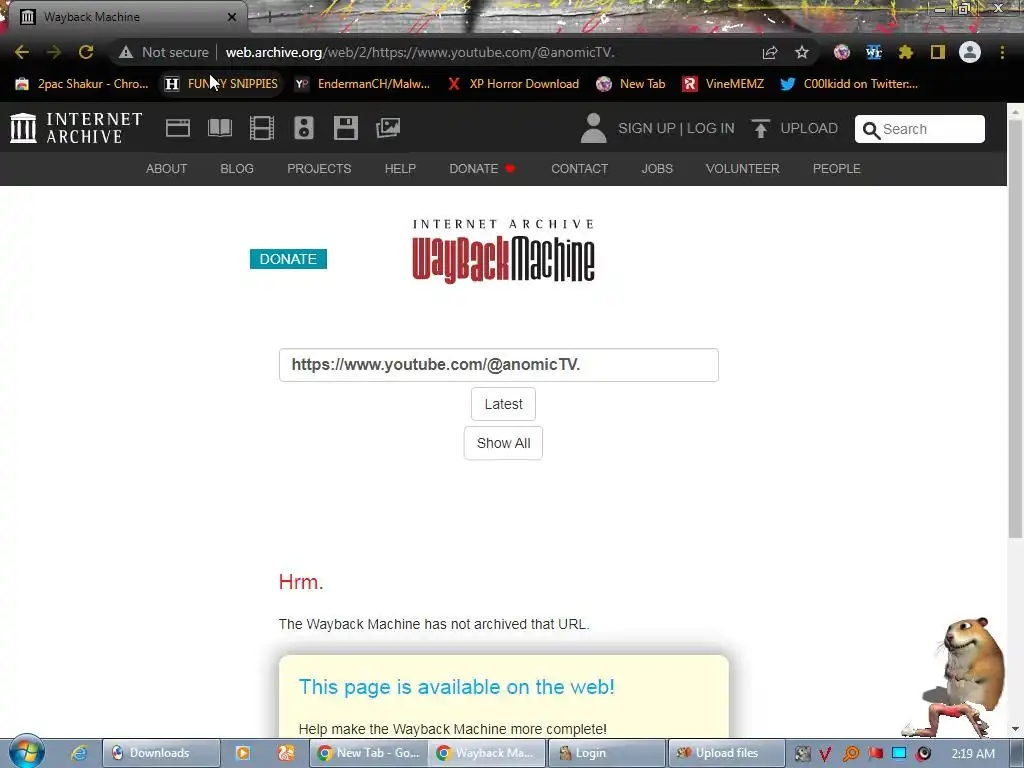The height and width of the screenshot is (768, 1024).
Task: Open the VineMEMZ bookmark
Action: point(723,84)
